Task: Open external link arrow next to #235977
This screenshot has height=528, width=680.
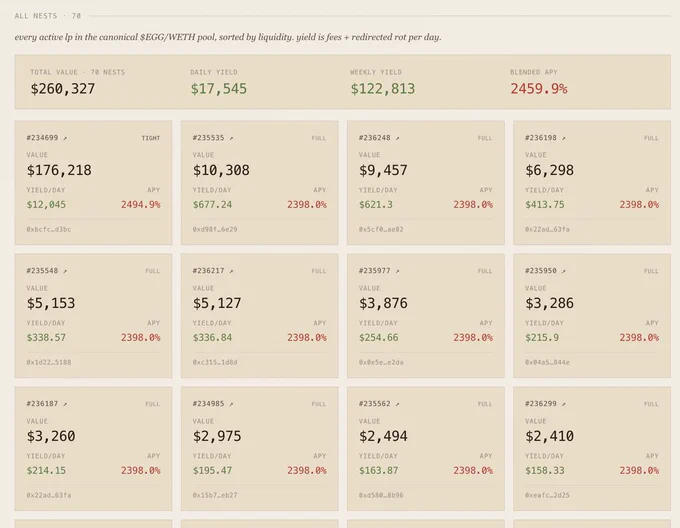Action: click(x=397, y=271)
